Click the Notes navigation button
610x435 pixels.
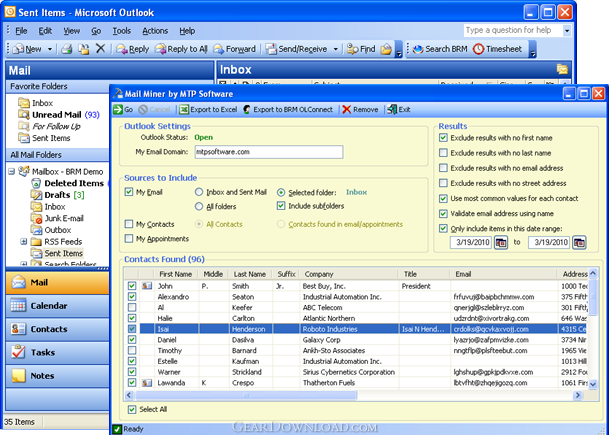pos(58,376)
